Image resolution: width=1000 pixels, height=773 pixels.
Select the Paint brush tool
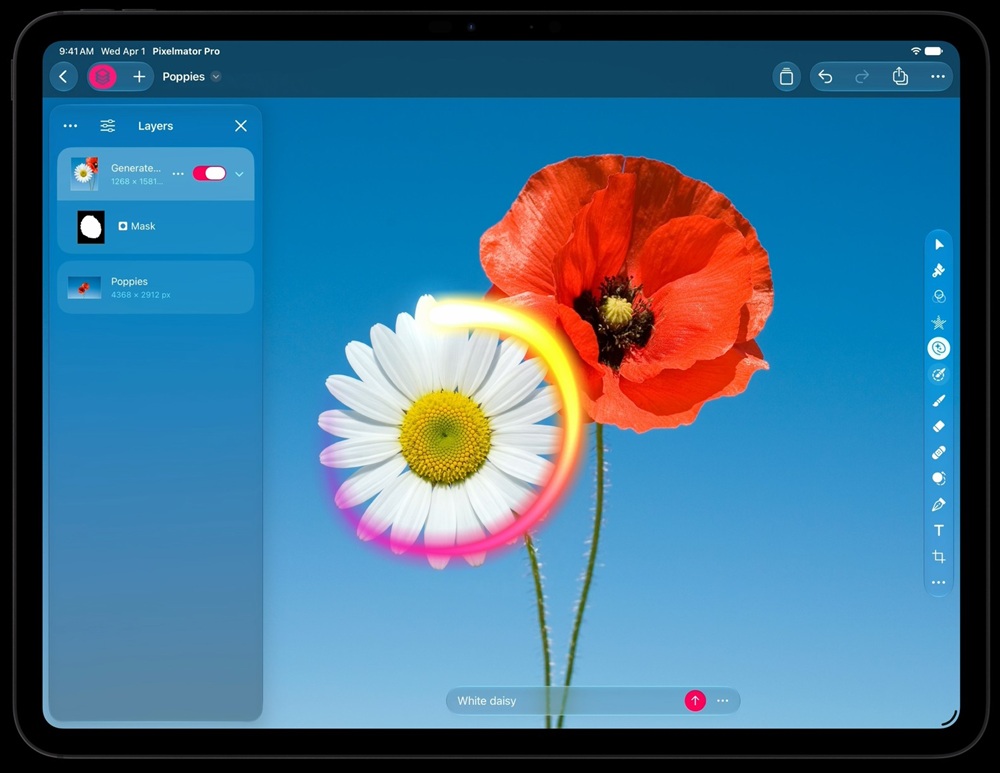pos(939,401)
